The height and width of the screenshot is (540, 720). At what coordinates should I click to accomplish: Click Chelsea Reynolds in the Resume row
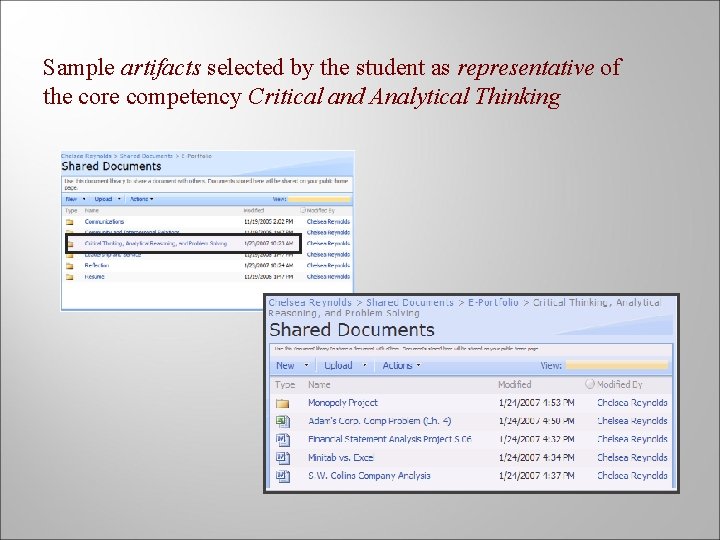pos(328,276)
